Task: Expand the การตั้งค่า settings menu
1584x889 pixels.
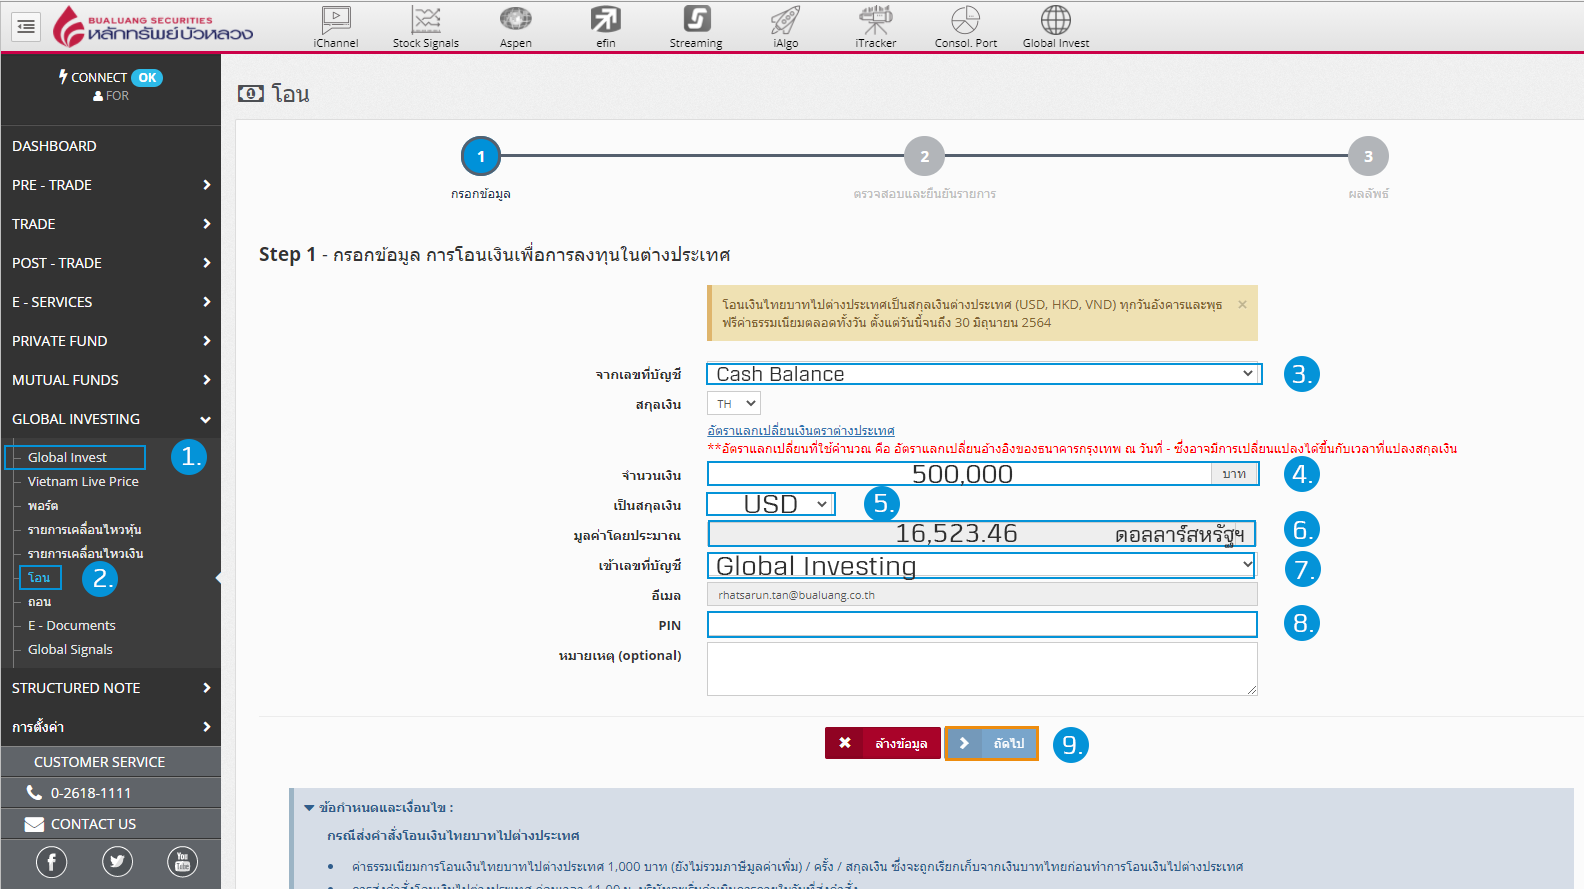Action: (x=110, y=727)
